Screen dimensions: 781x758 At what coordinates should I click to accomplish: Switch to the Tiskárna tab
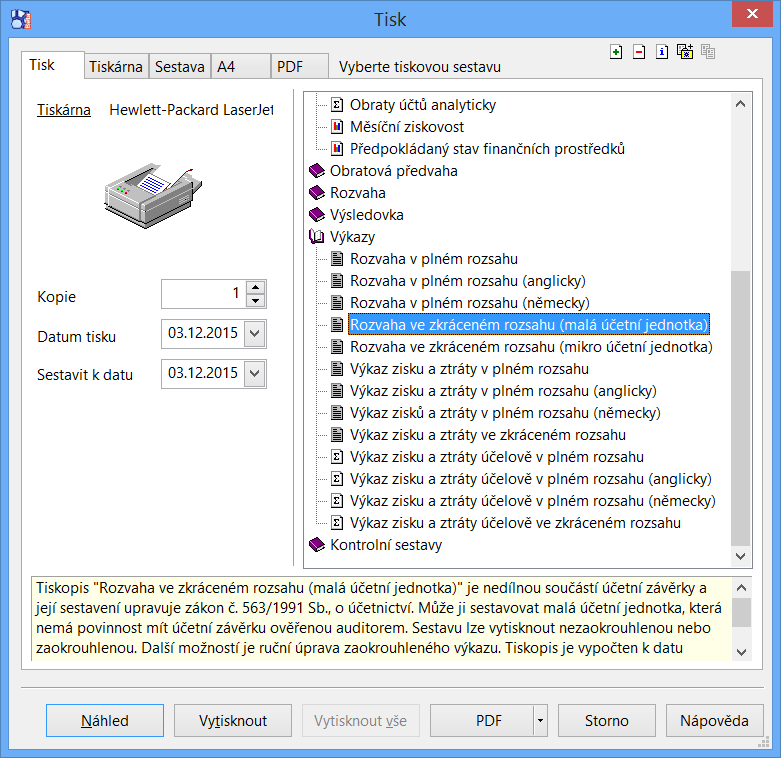tap(116, 67)
